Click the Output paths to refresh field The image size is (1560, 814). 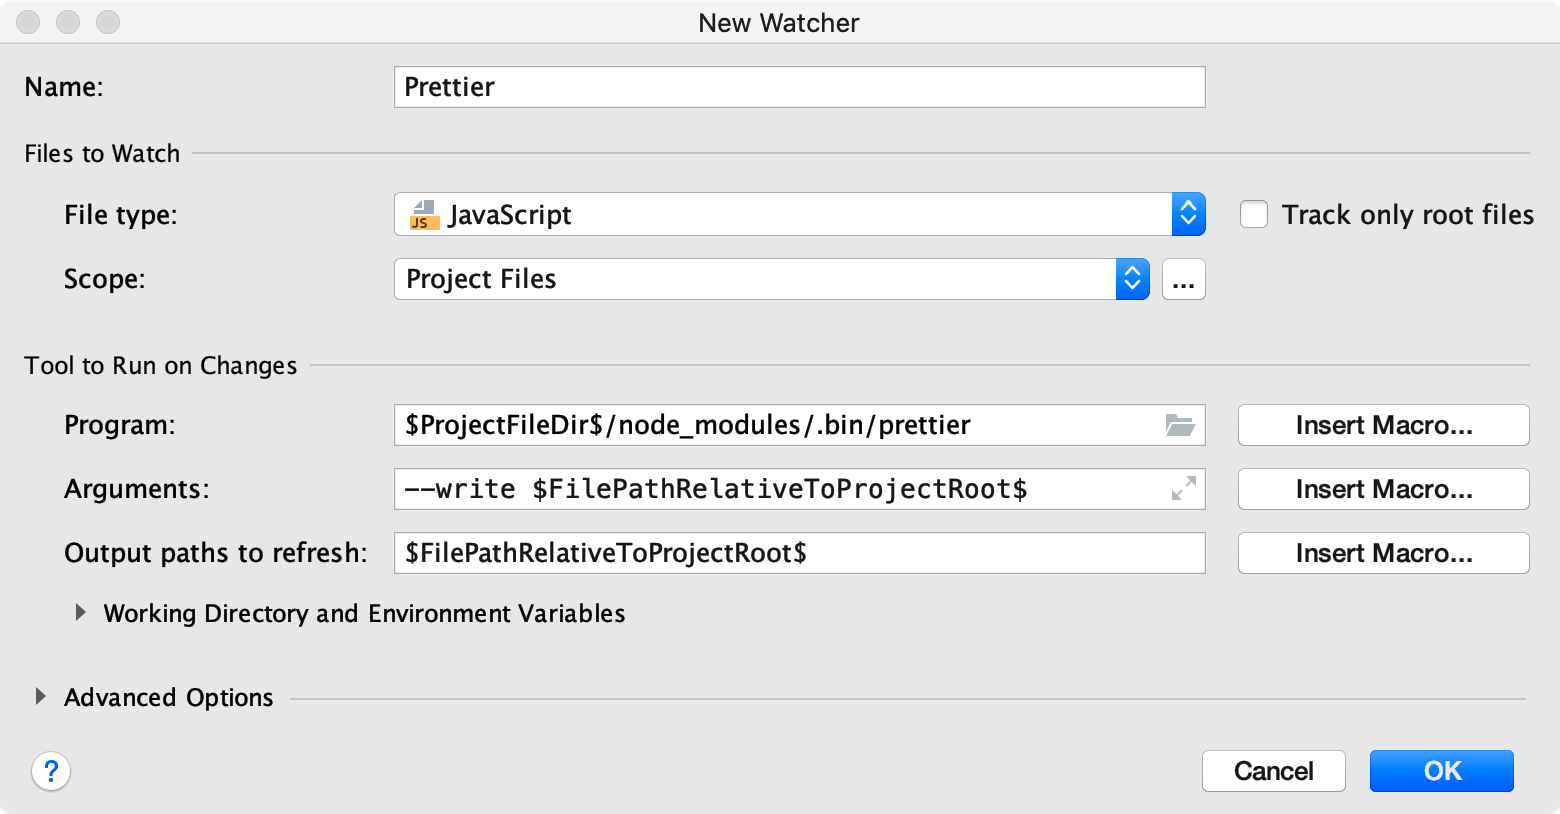click(x=798, y=553)
